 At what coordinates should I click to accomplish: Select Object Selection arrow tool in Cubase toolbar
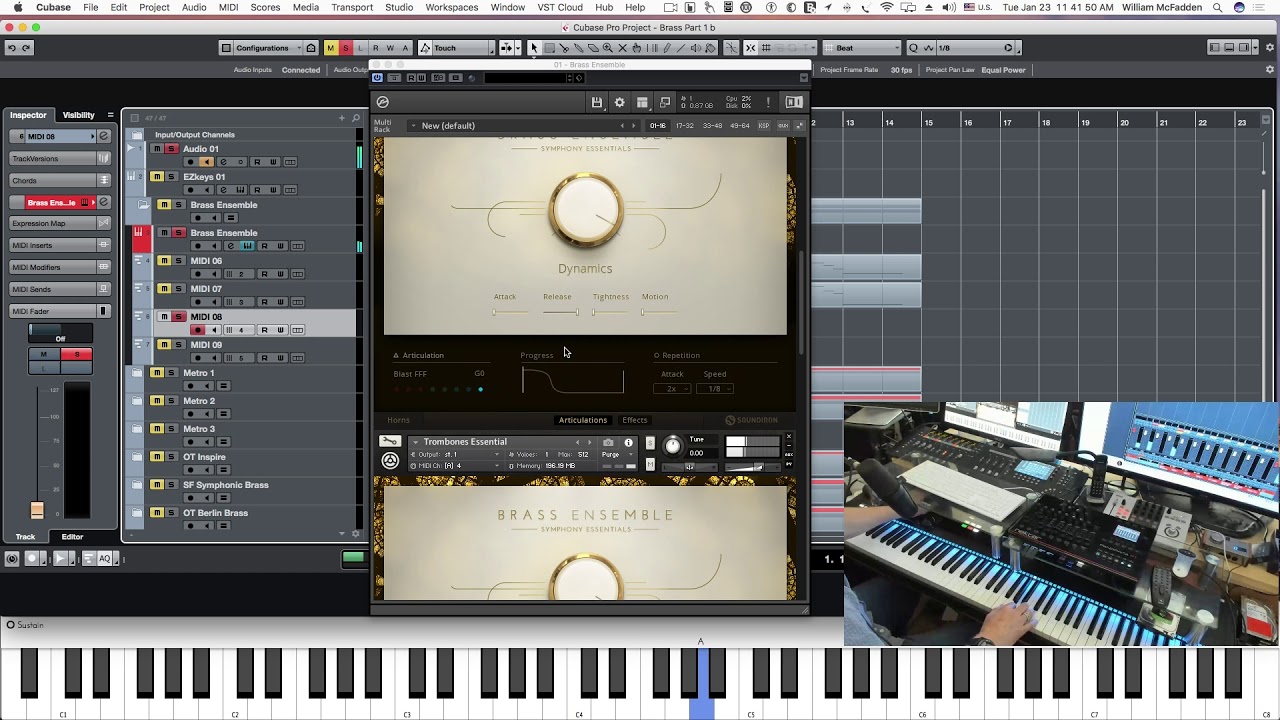click(x=533, y=48)
